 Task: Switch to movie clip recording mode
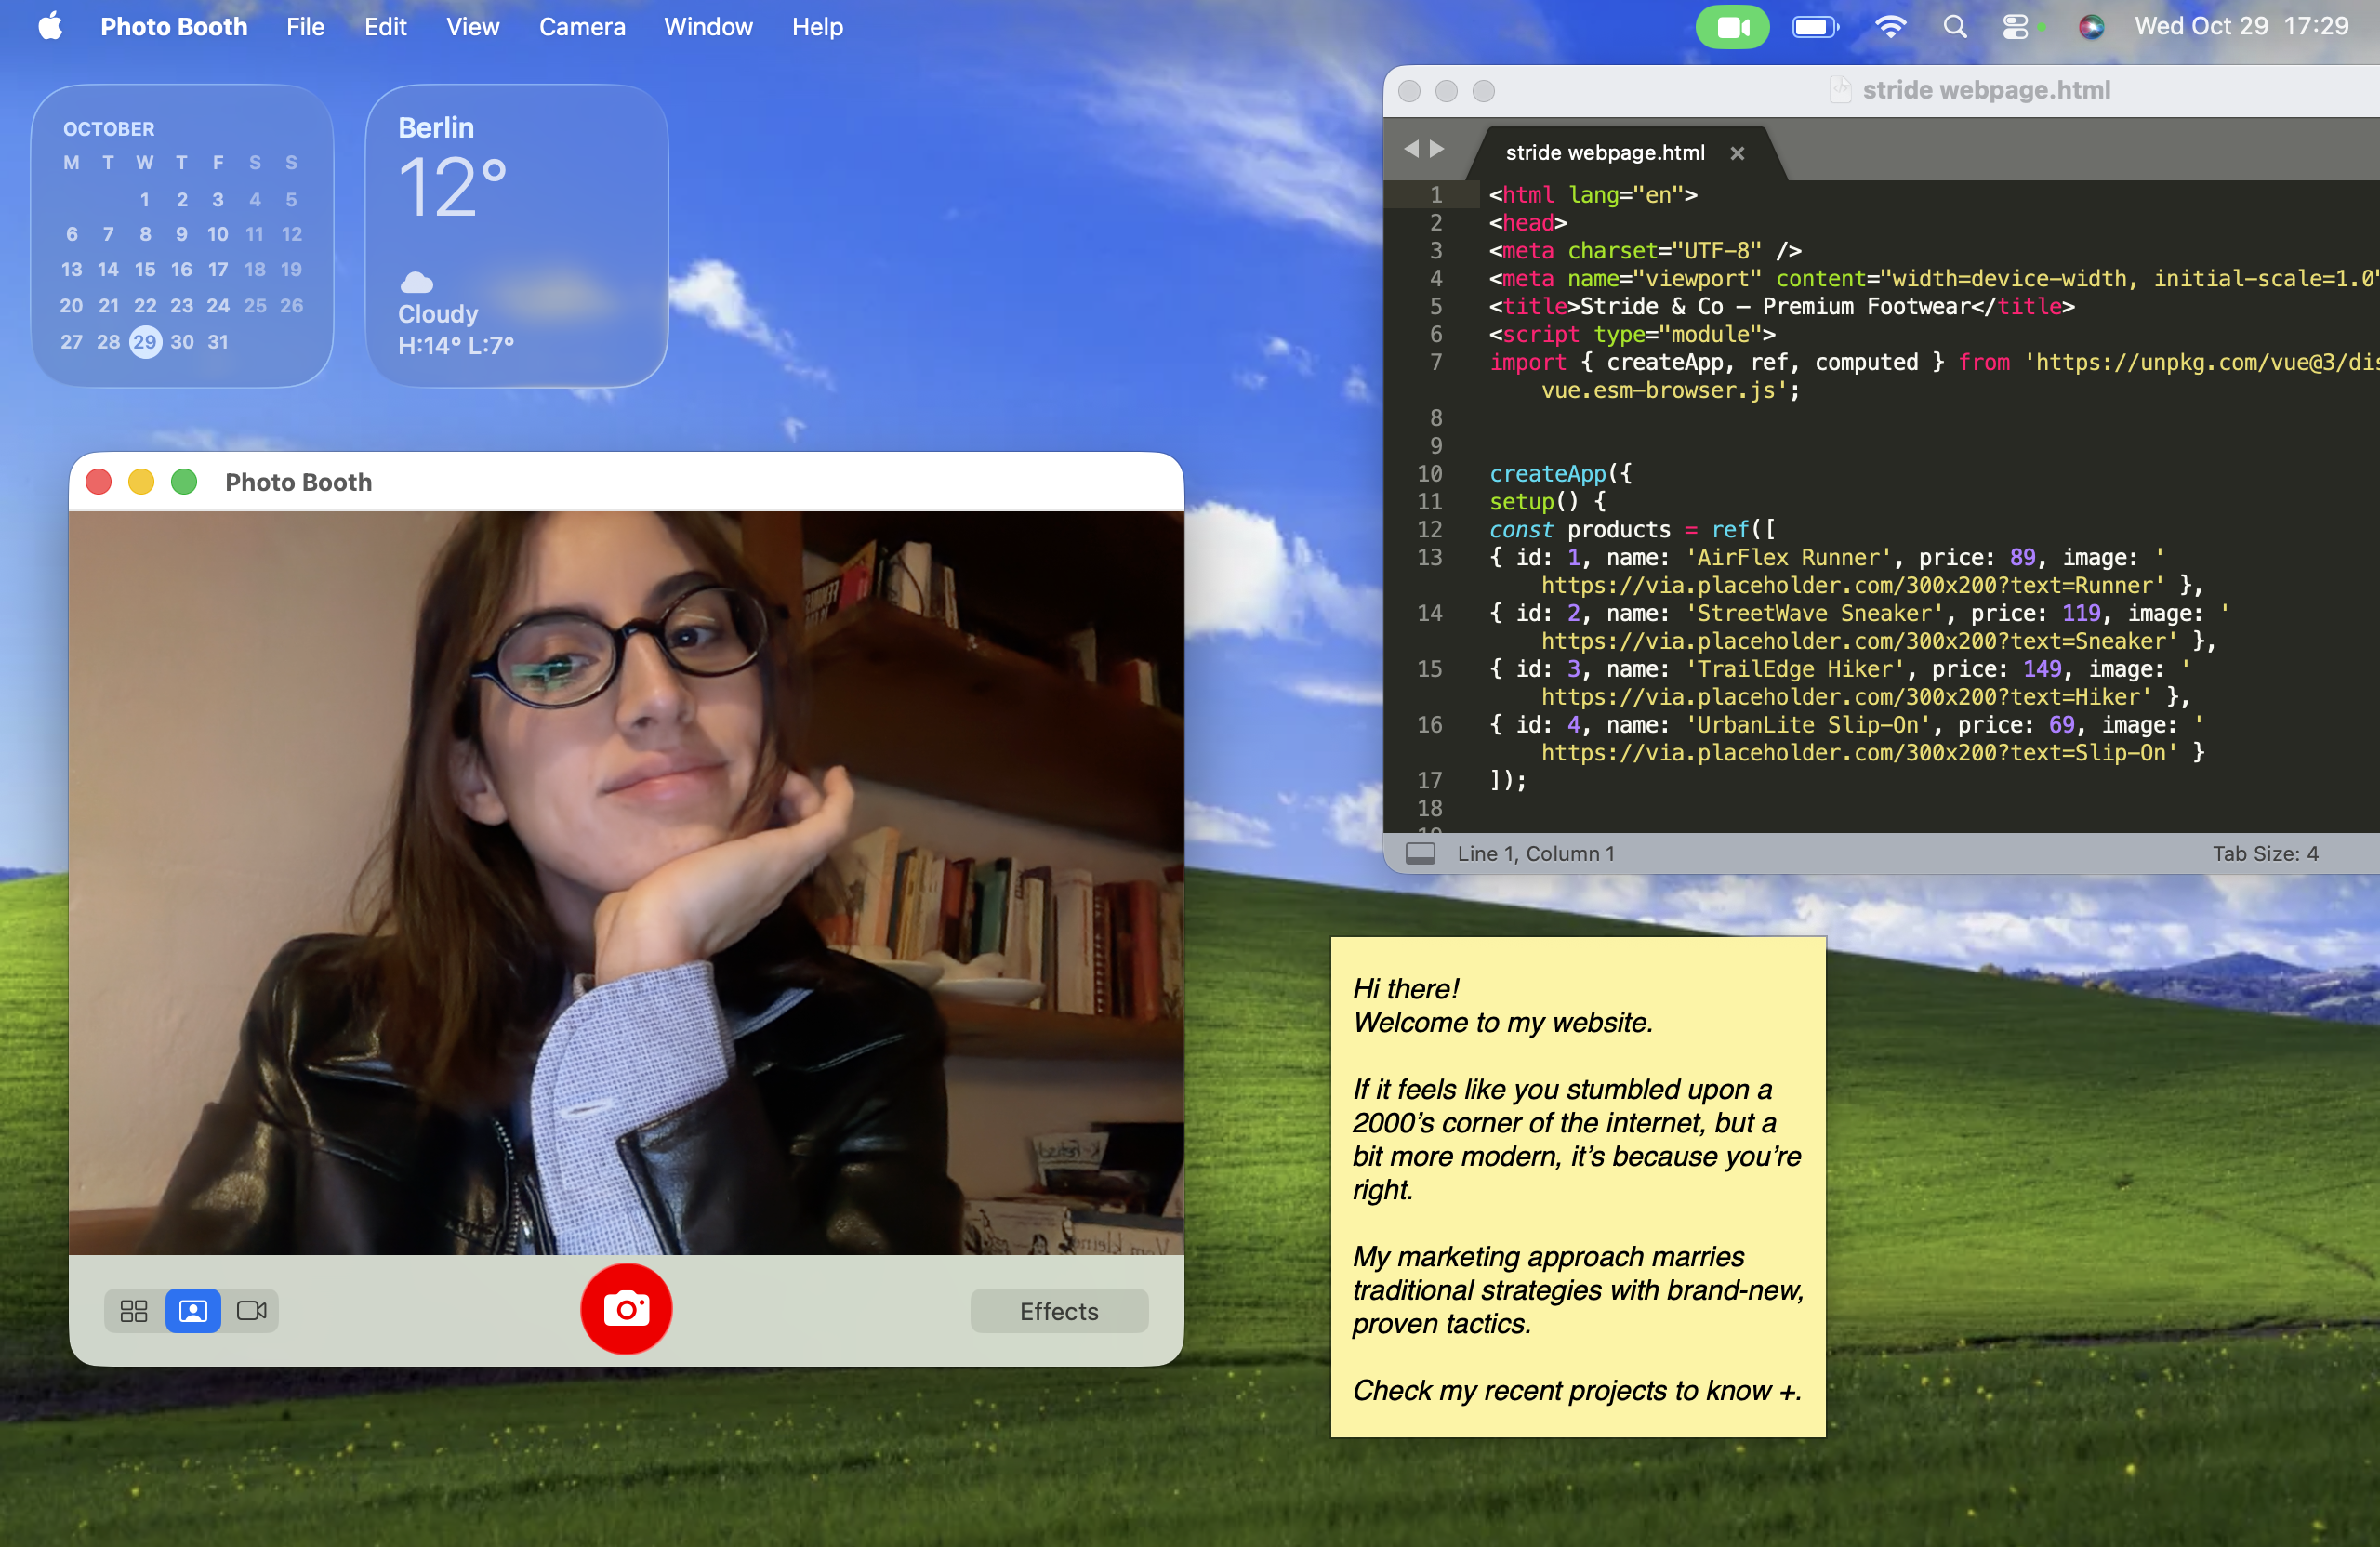251,1311
